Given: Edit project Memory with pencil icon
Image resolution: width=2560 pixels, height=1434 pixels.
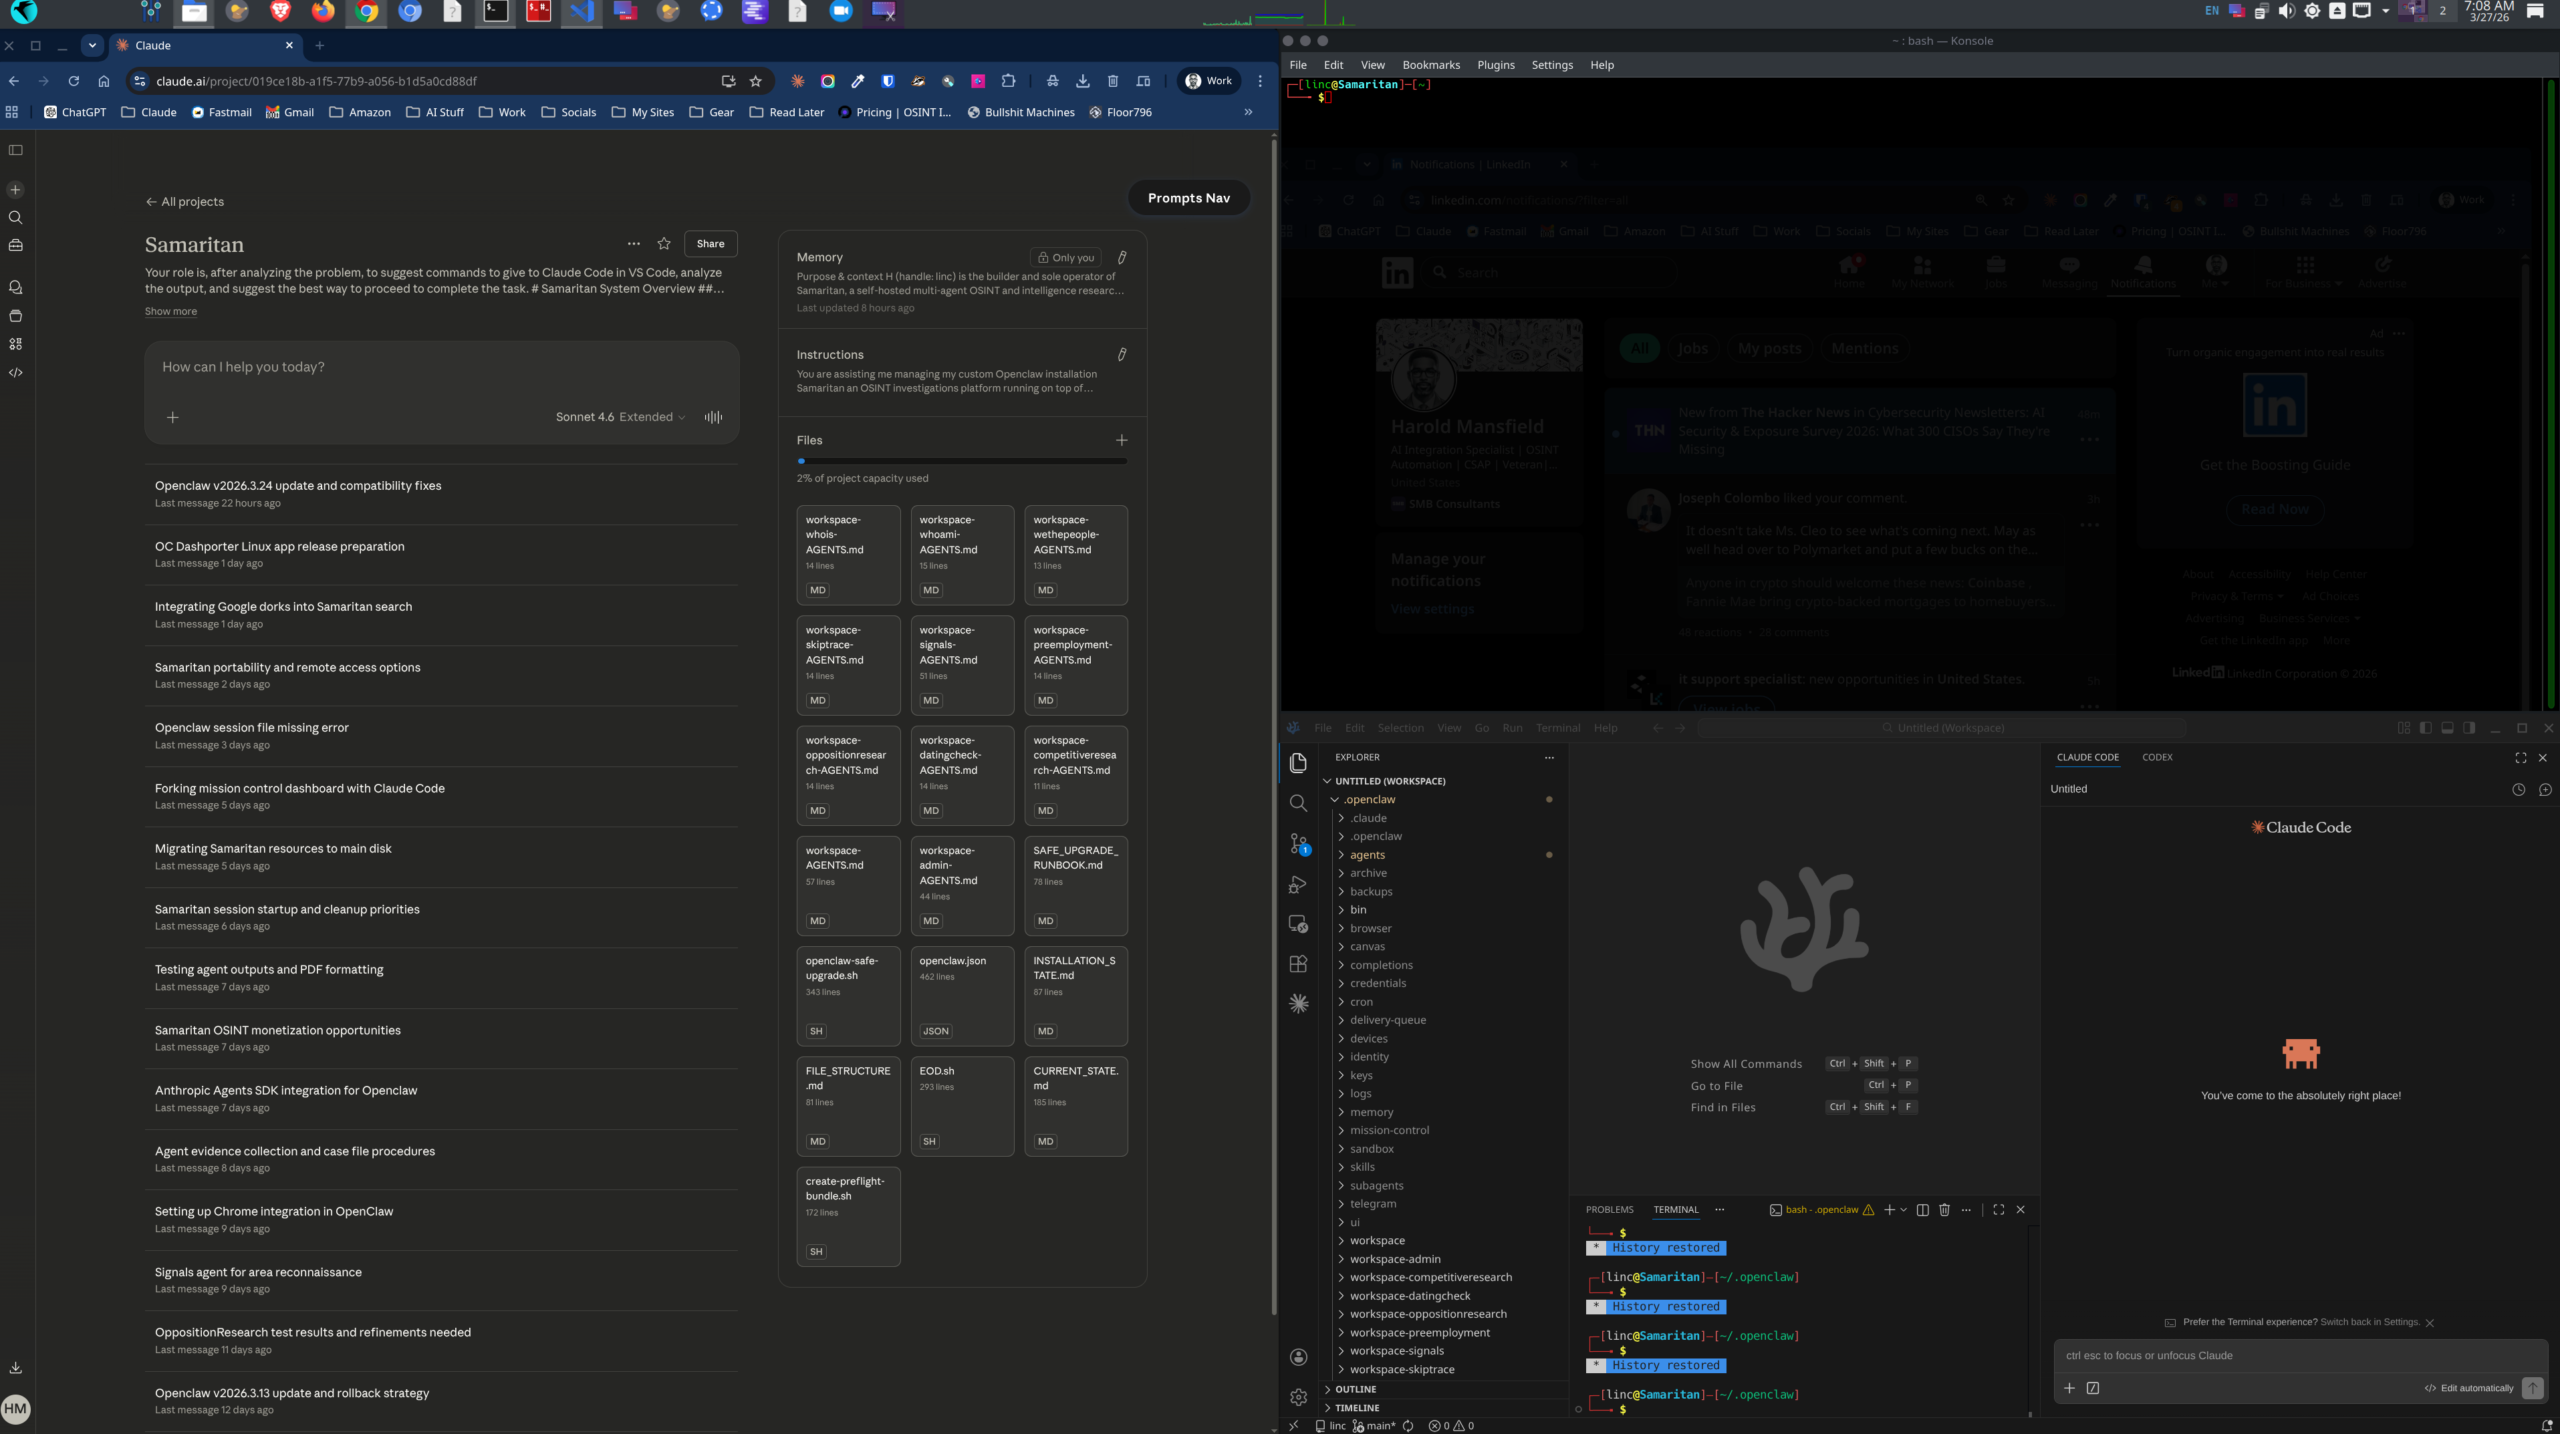Looking at the screenshot, I should (x=1122, y=257).
